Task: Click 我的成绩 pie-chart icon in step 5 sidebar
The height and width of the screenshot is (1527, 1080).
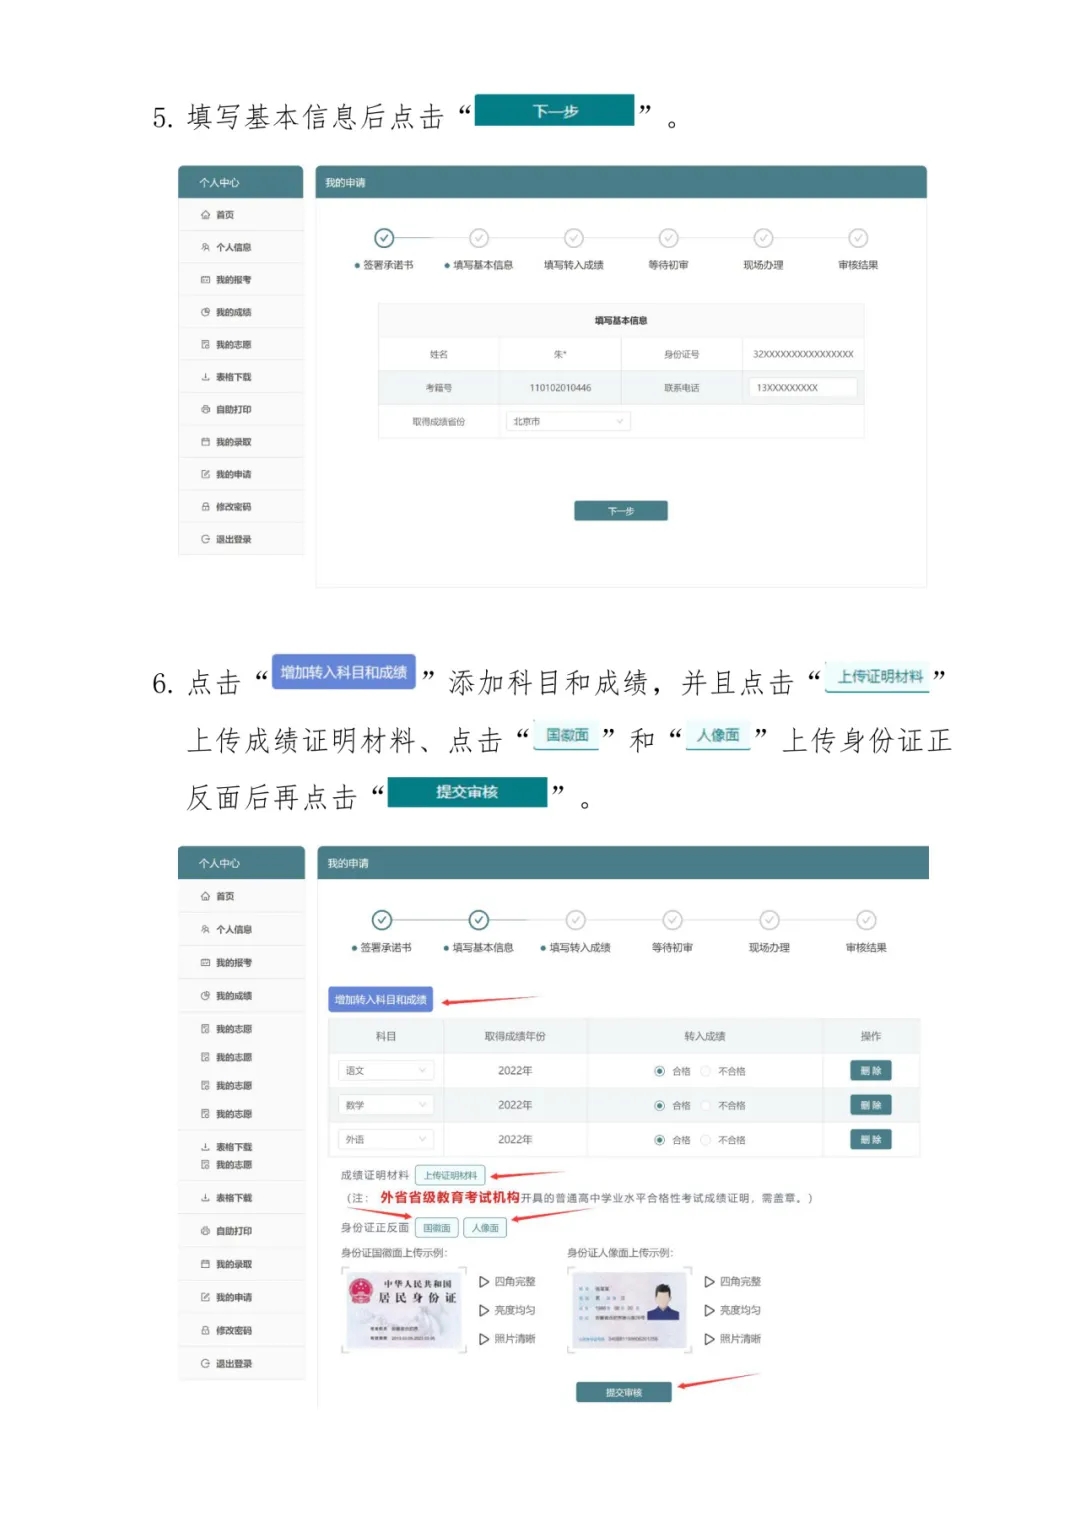Action: pos(205,312)
